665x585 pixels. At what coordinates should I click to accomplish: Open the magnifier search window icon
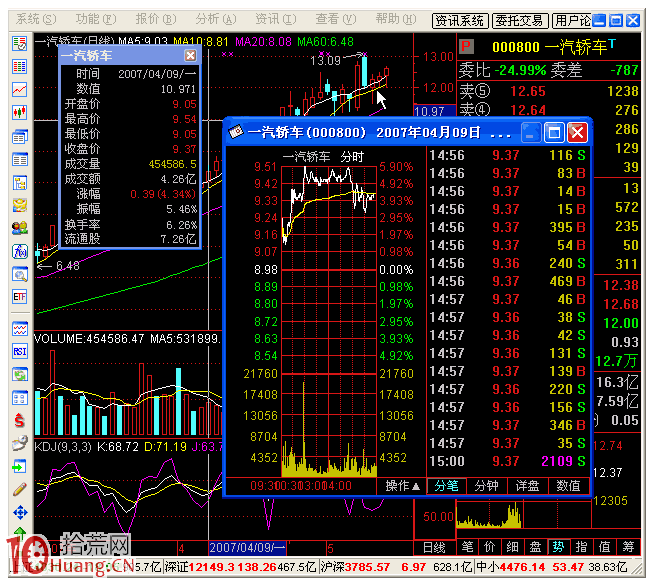[20, 274]
